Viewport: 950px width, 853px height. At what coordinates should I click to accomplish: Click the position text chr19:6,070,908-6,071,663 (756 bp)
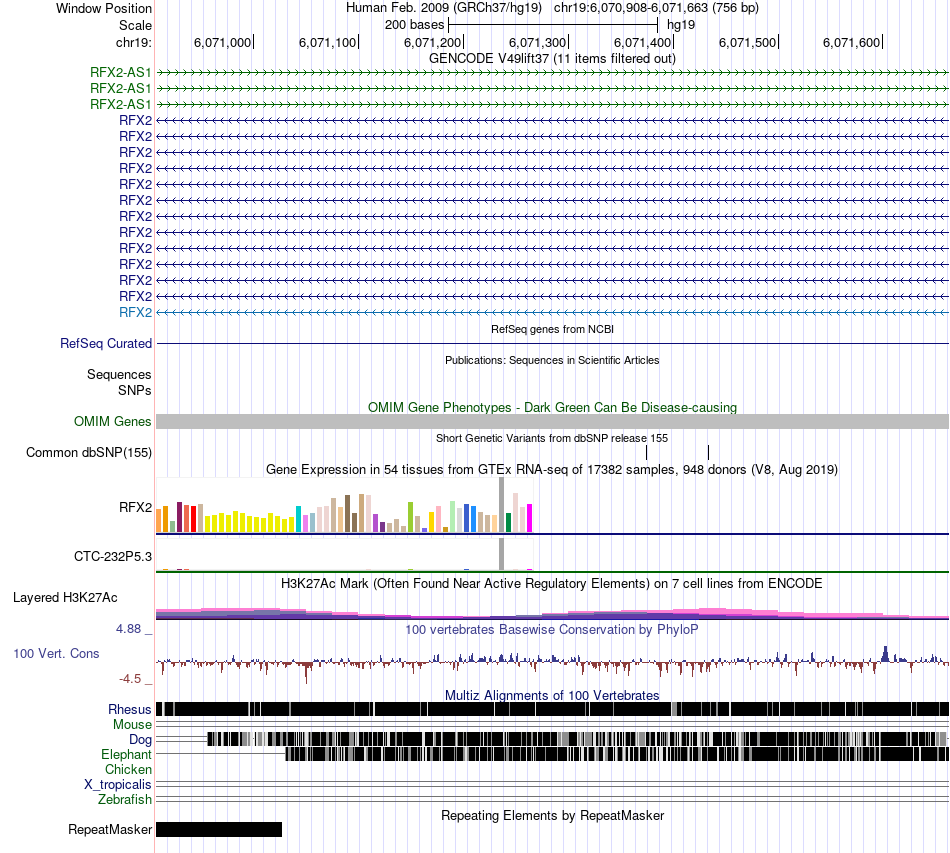pos(656,8)
